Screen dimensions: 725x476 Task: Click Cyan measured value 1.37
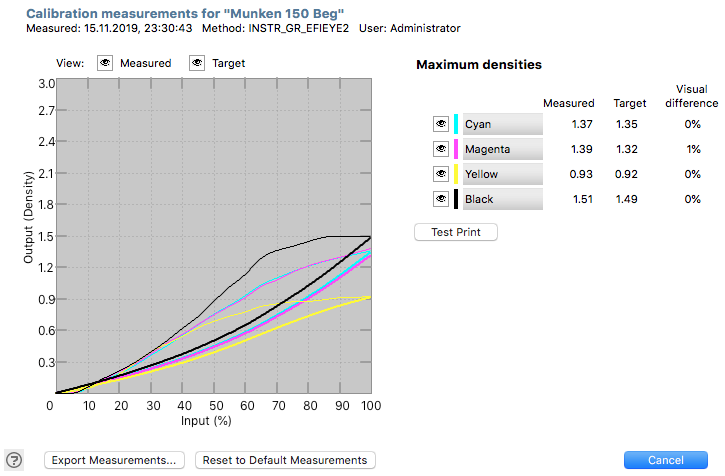click(582, 124)
